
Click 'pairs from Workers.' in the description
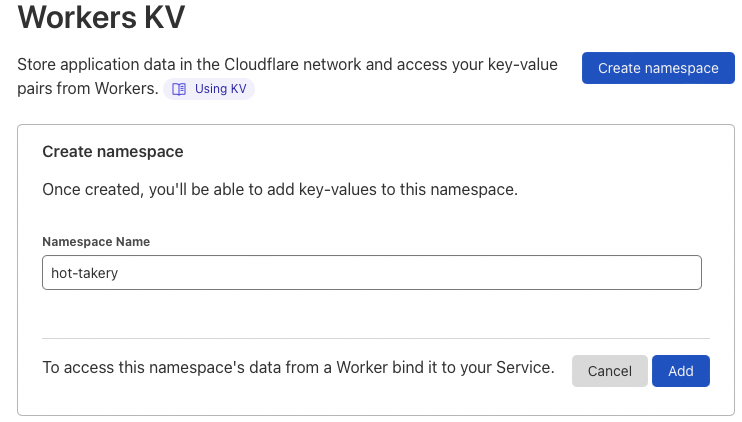click(x=88, y=89)
